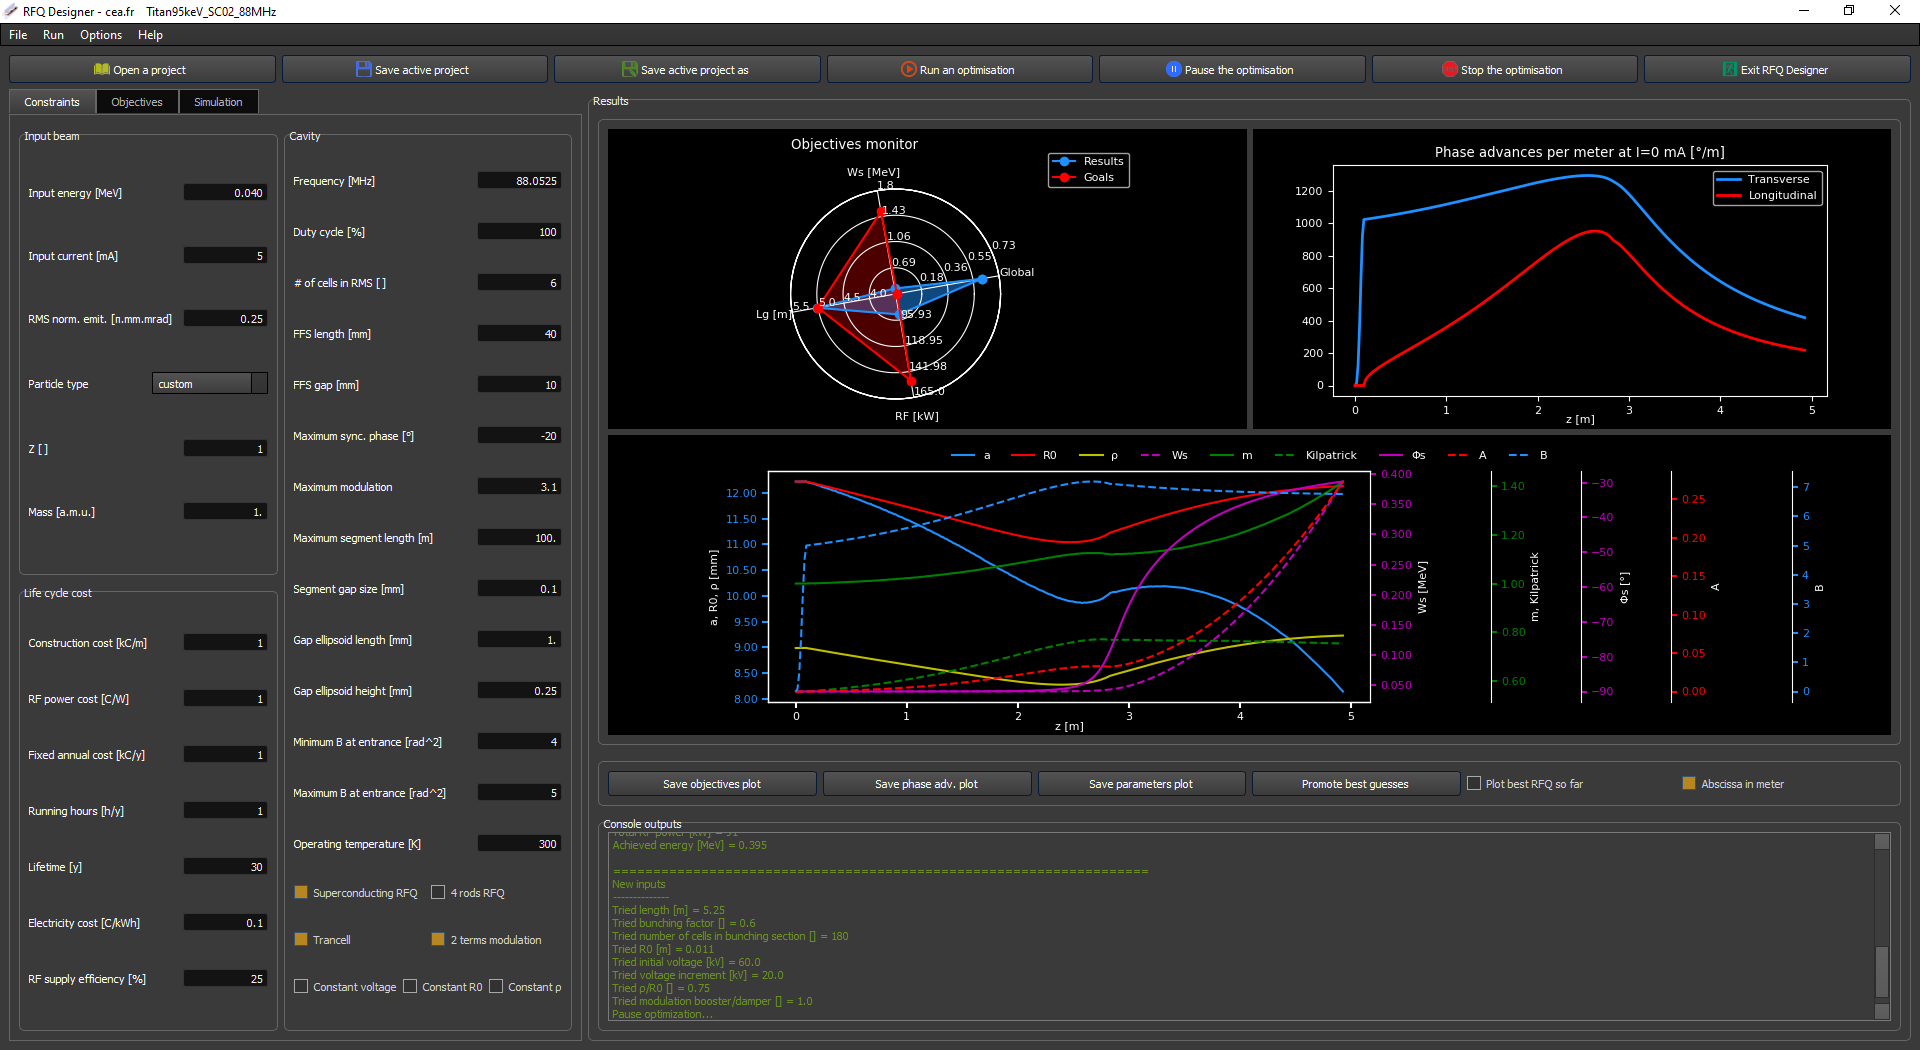Toggle the Abscissa in meter checkbox
This screenshot has width=1920, height=1050.
point(1689,784)
